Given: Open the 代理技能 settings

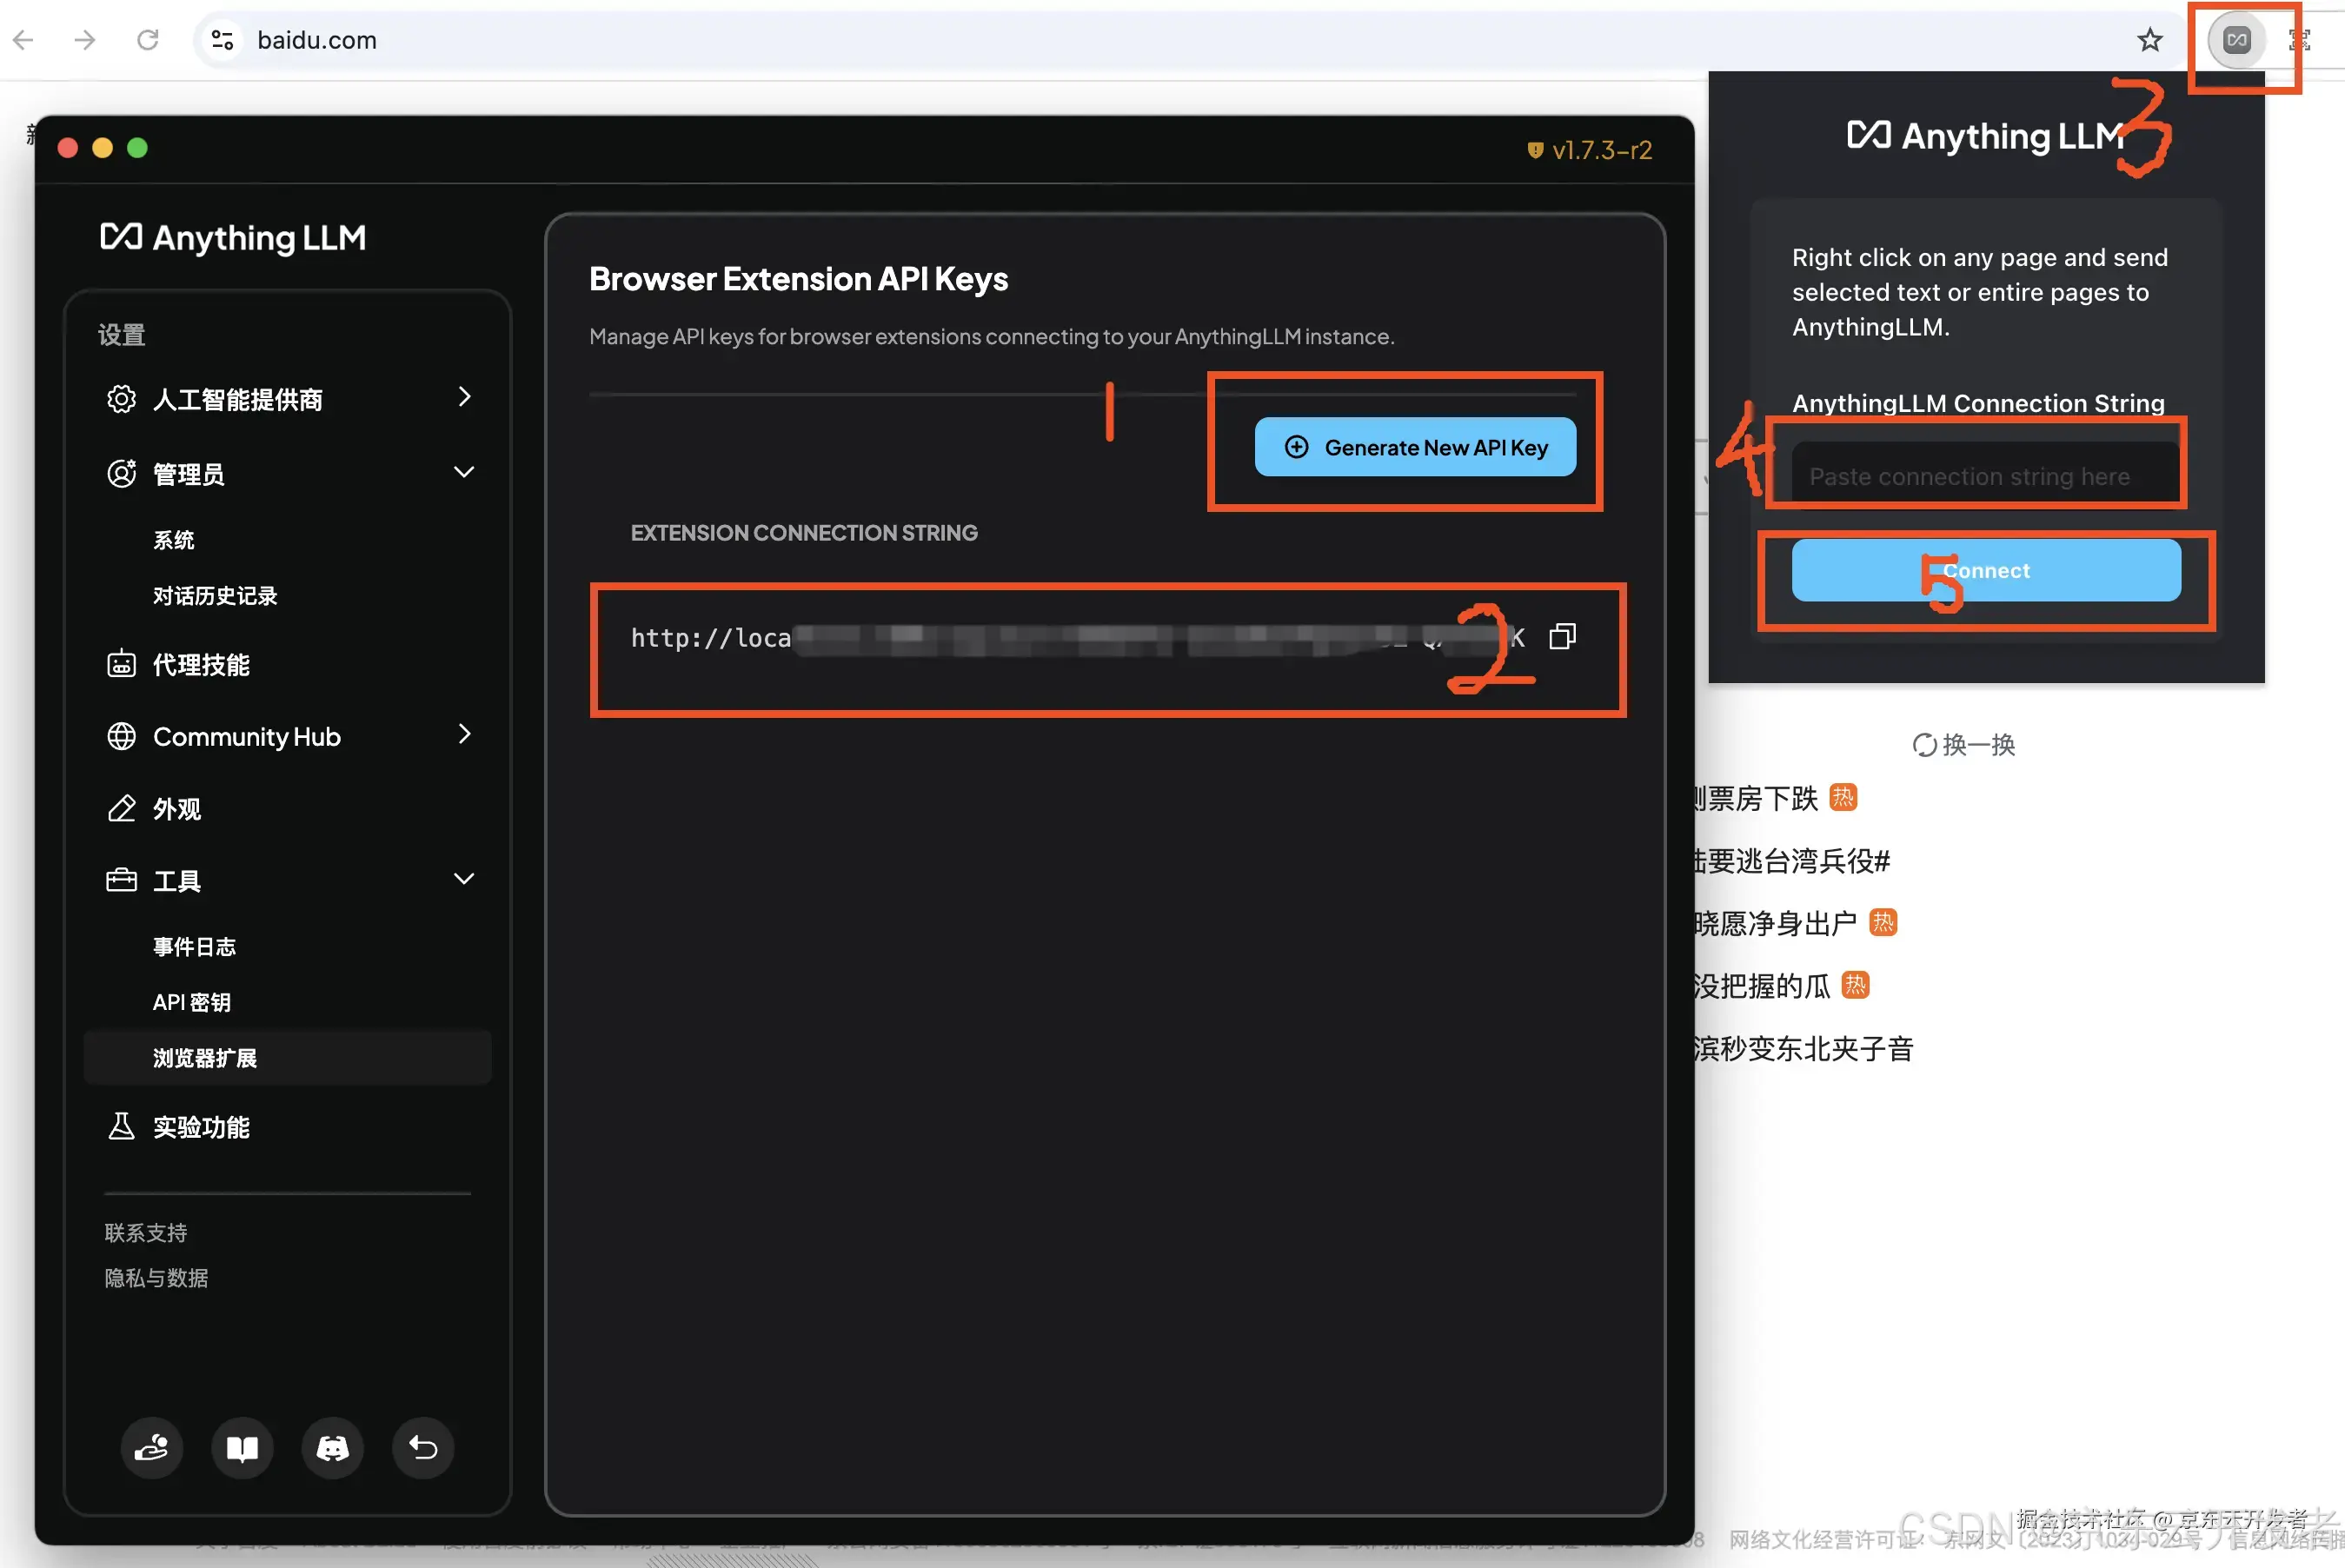Looking at the screenshot, I should pos(201,664).
